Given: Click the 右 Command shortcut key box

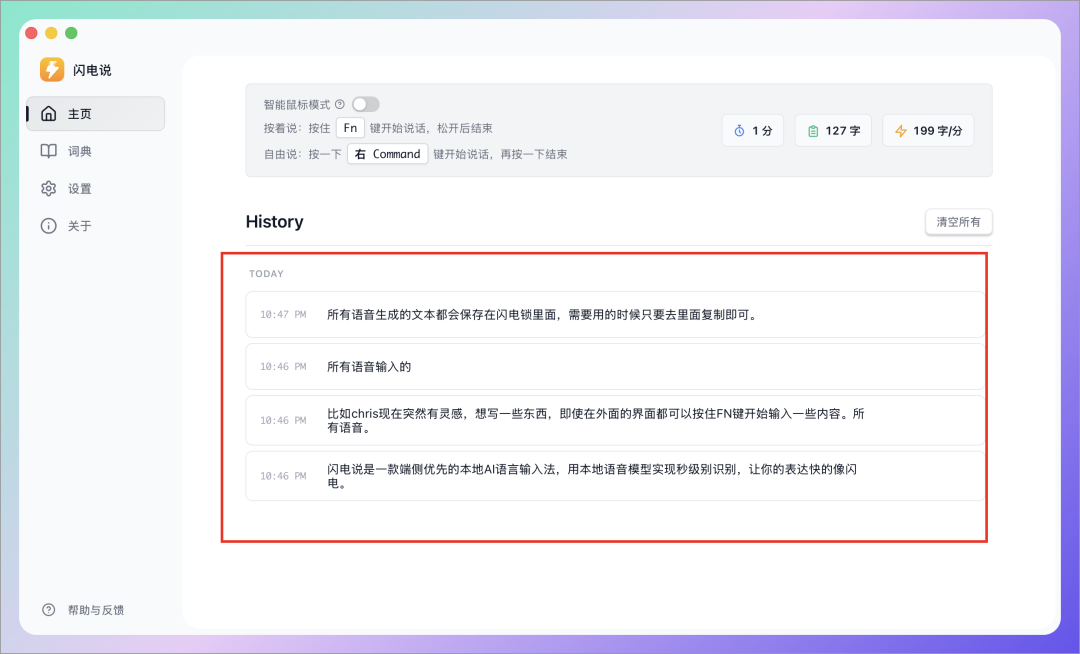Looking at the screenshot, I should point(388,154).
